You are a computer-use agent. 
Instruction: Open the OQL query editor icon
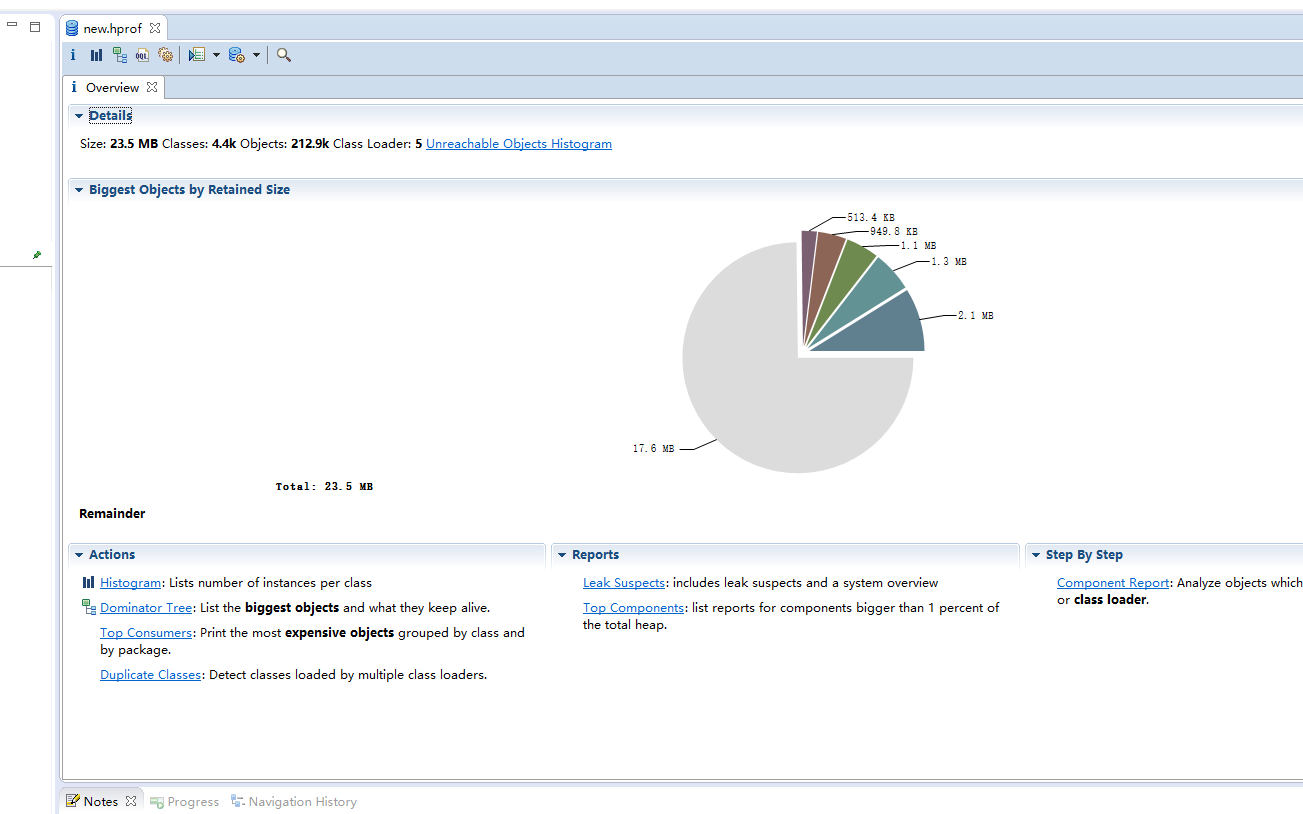142,55
